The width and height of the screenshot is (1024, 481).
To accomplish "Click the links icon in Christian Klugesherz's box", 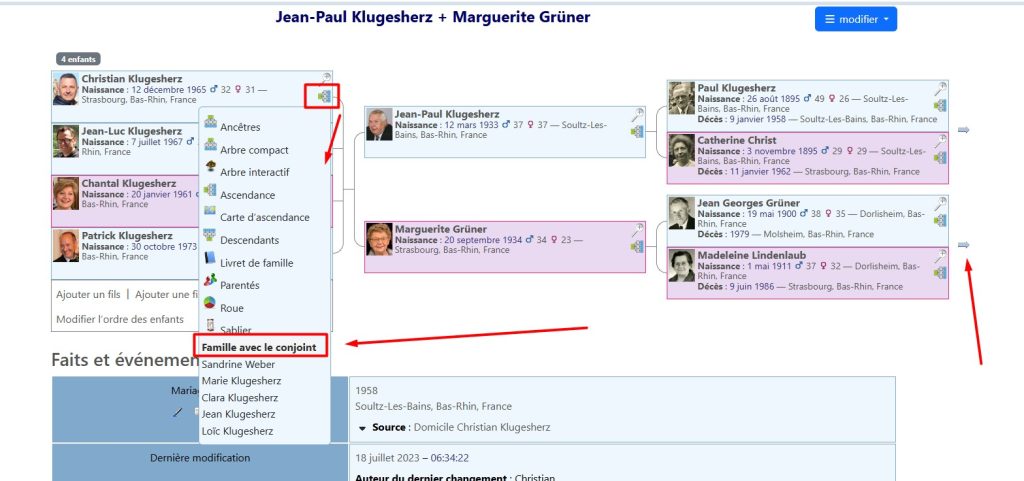I will [x=324, y=96].
